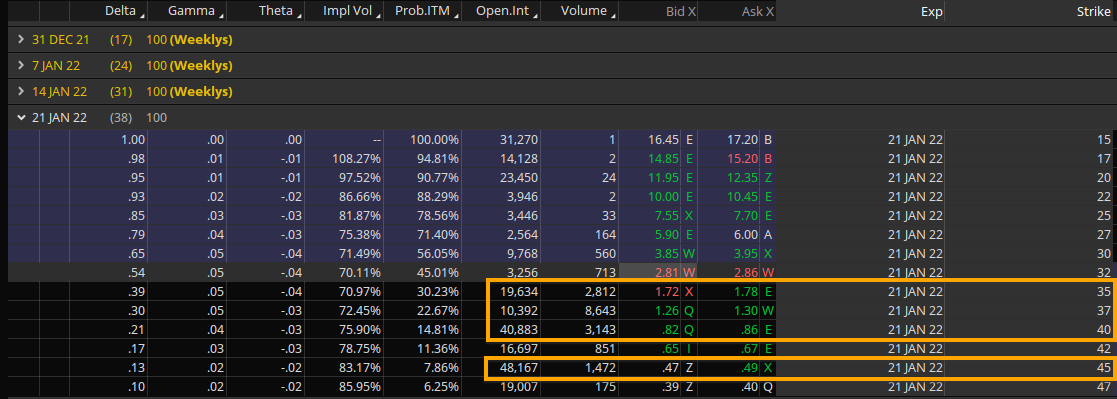
Task: Click ask price 17.20 for strike 15
Action: 743,140
